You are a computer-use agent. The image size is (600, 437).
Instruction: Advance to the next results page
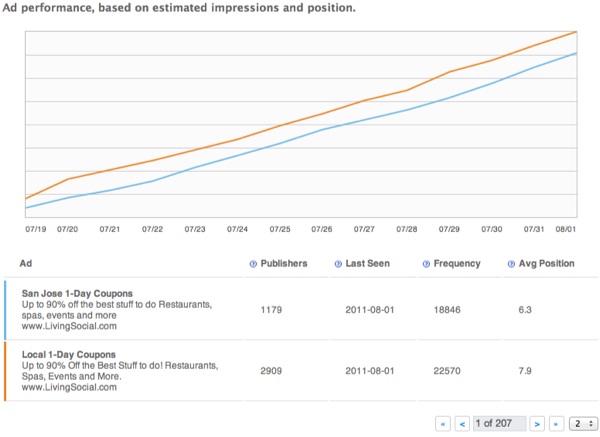click(x=537, y=424)
